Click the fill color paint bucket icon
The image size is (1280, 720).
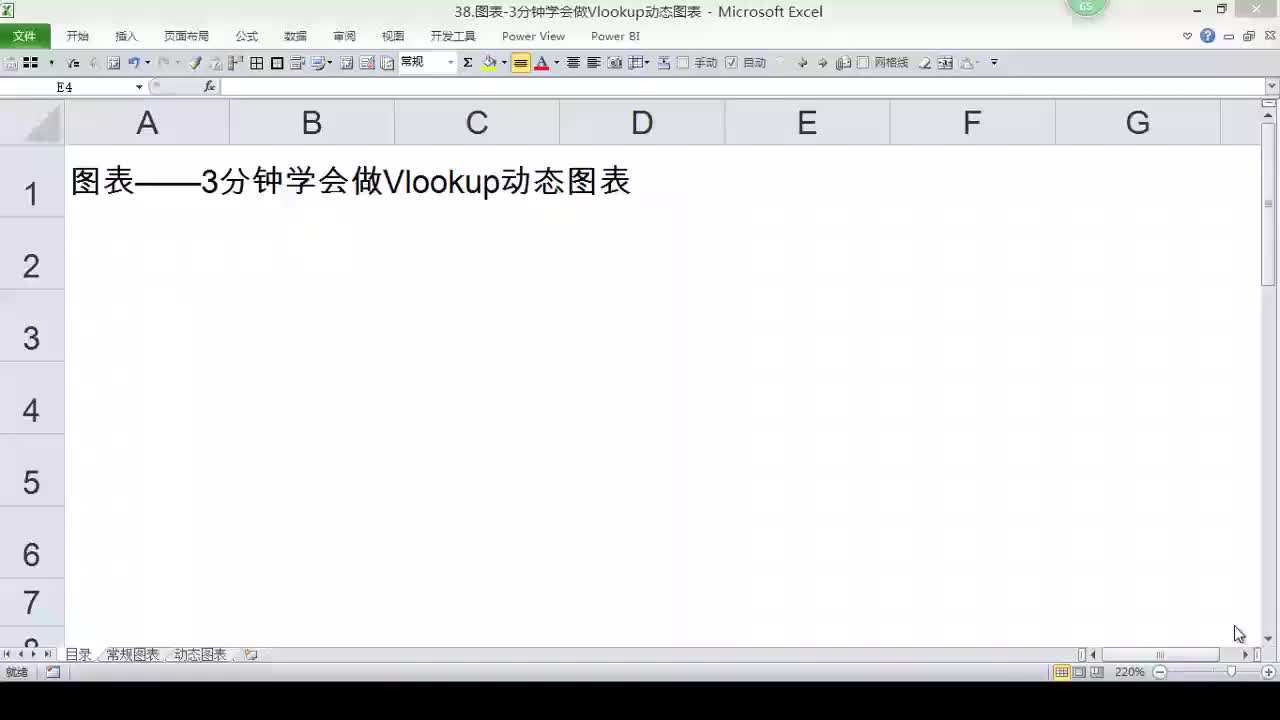pyautogui.click(x=489, y=62)
